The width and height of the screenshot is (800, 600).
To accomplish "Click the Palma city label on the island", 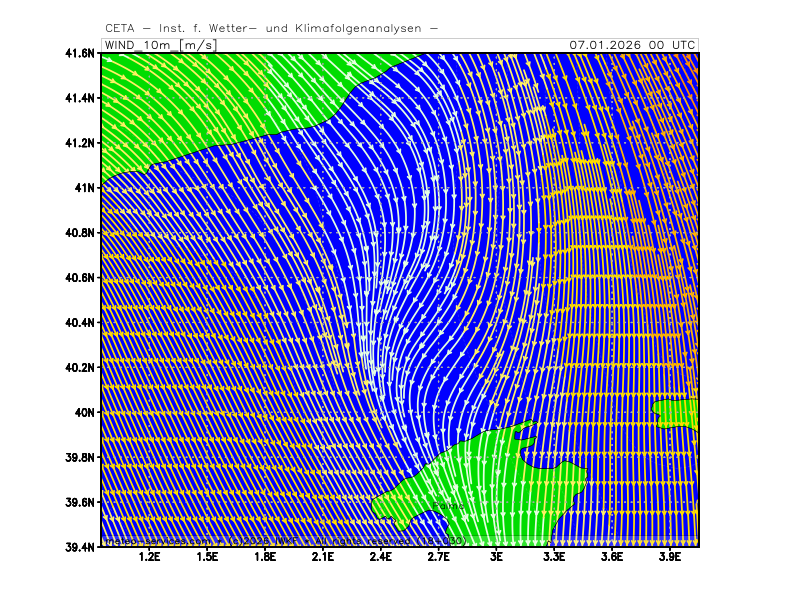I will (x=448, y=506).
